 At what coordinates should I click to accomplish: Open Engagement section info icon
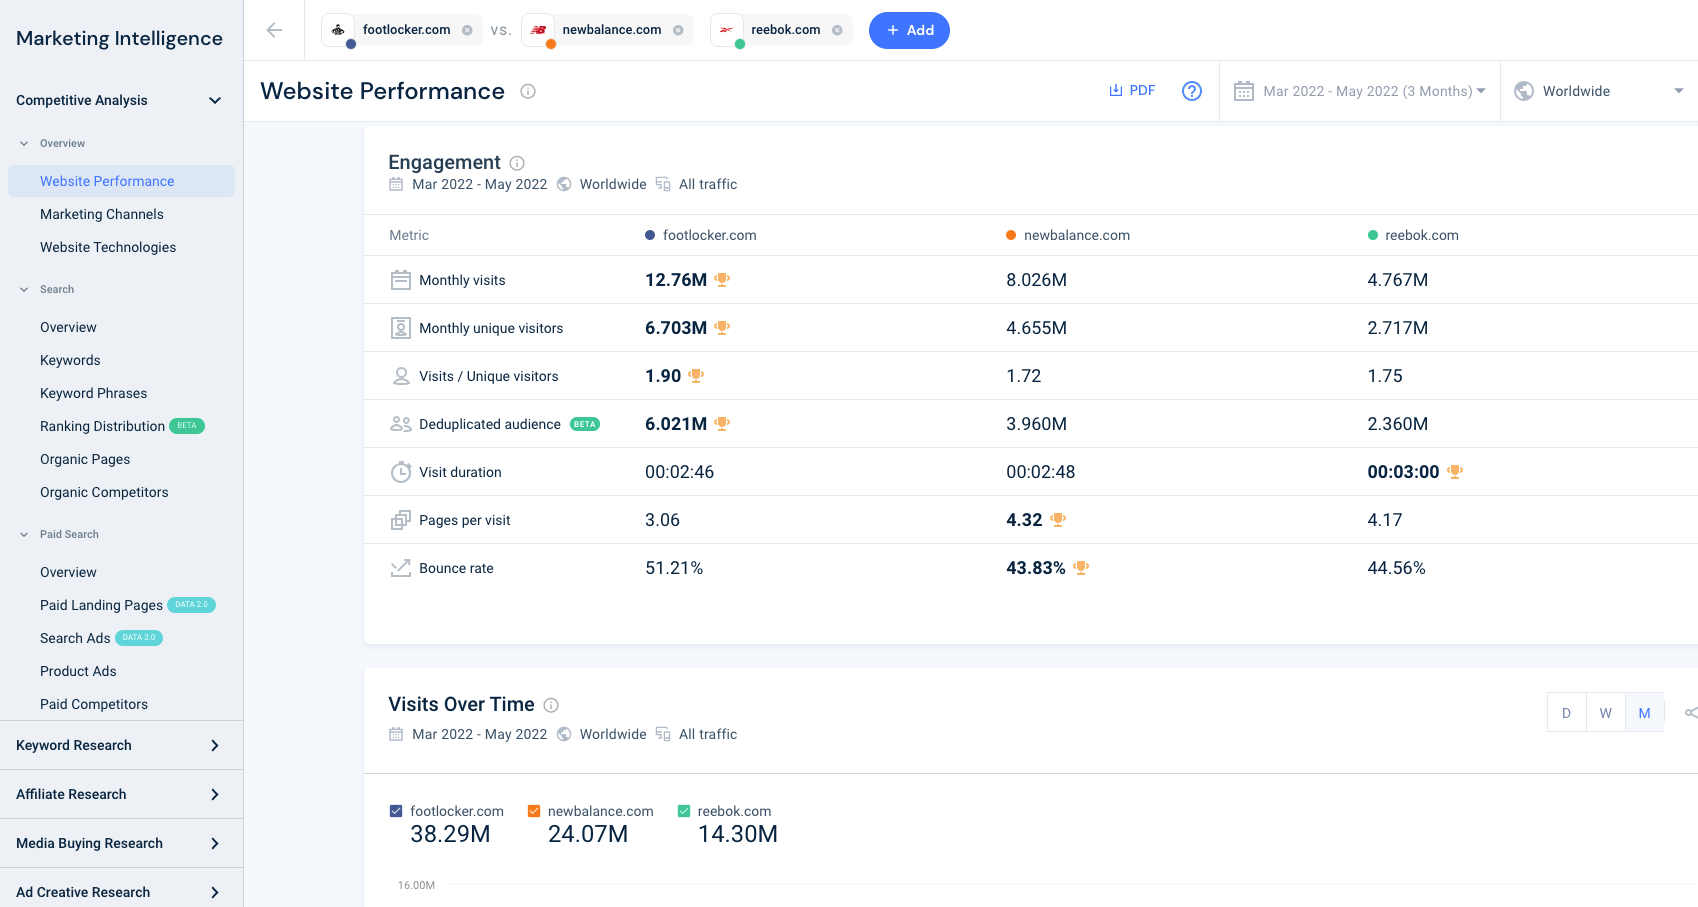517,163
